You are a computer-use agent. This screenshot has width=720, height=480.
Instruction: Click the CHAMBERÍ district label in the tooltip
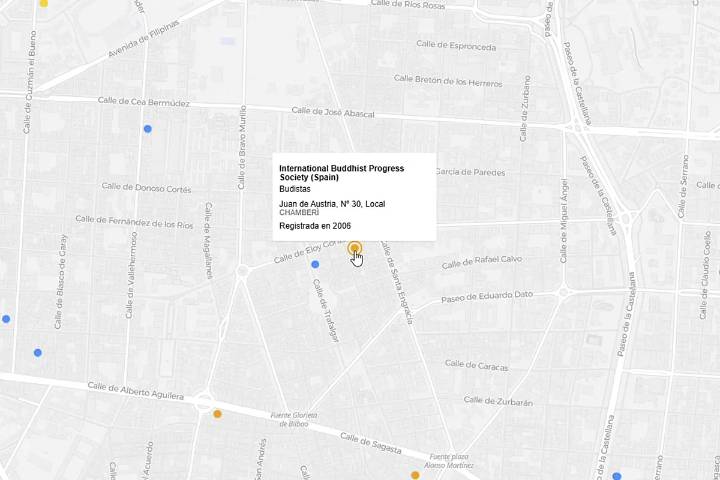pyautogui.click(x=299, y=213)
